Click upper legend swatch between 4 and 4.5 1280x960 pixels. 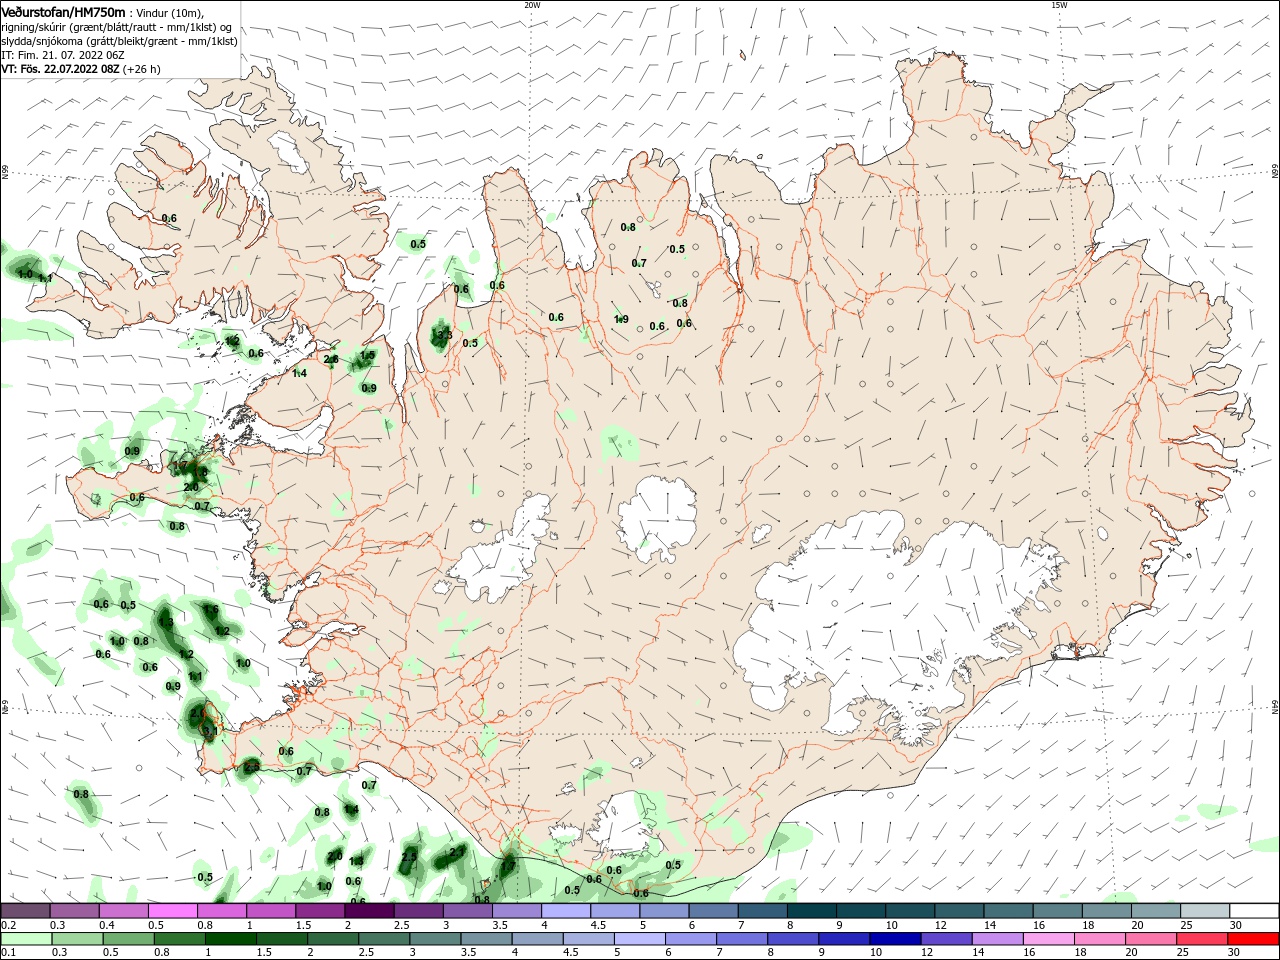click(x=565, y=911)
